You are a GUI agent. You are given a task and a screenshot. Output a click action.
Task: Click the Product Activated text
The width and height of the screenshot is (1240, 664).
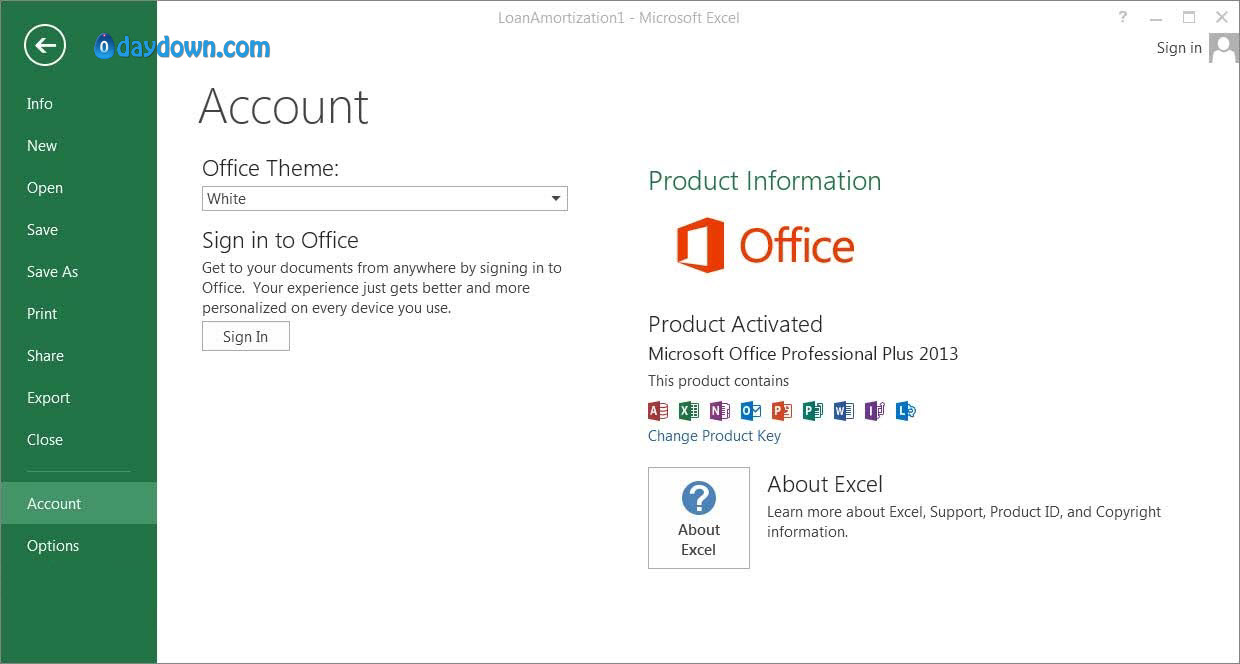(735, 324)
